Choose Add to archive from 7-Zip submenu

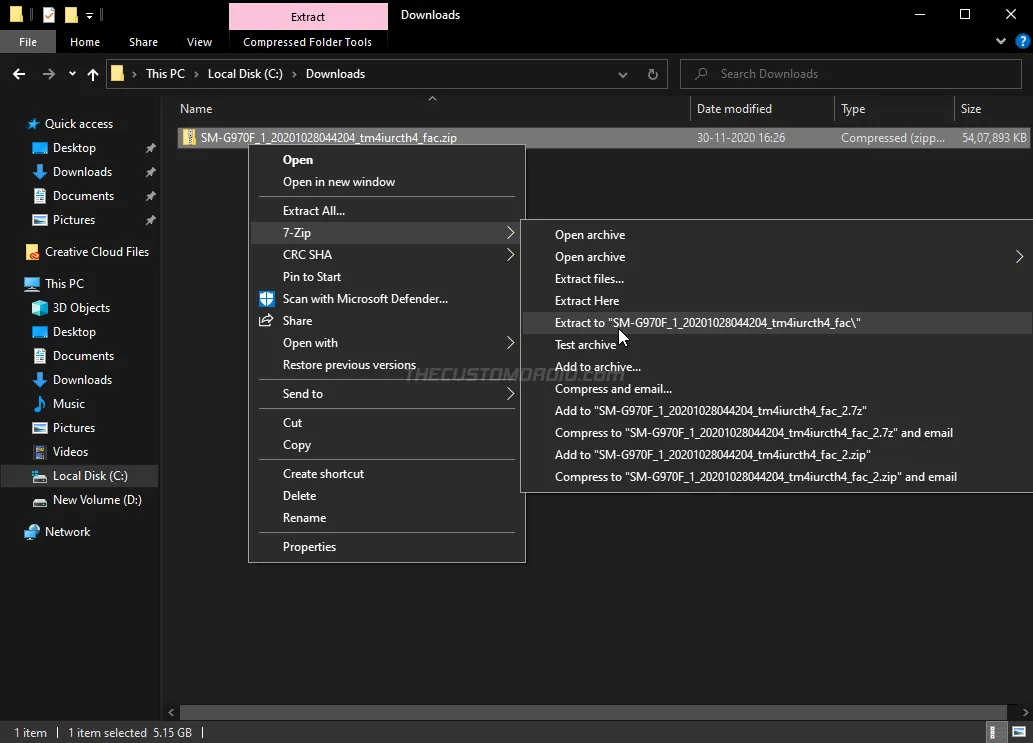tap(597, 366)
